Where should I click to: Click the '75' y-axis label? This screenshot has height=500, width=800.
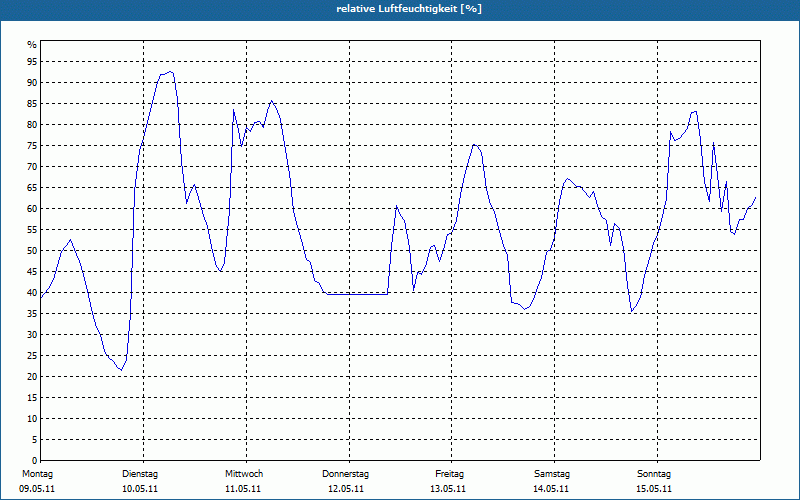tap(32, 145)
